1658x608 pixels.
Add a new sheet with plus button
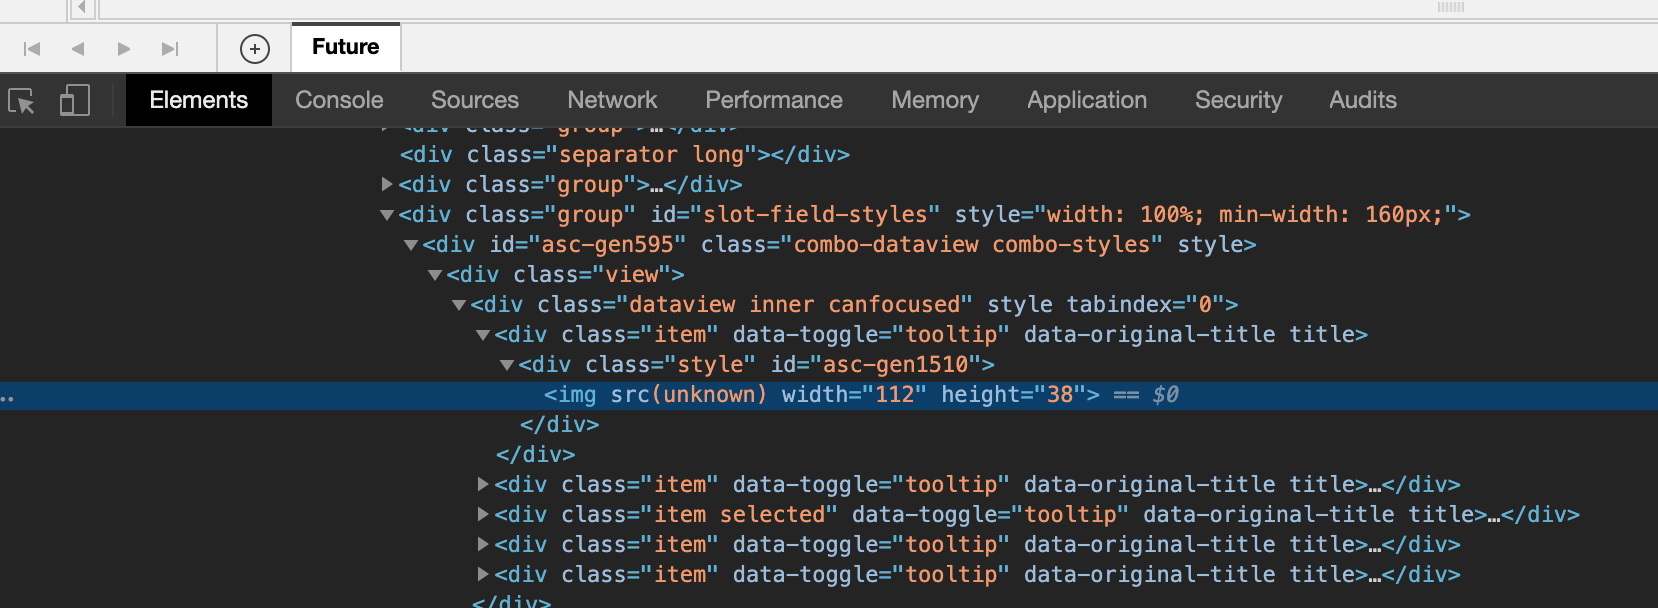255,48
